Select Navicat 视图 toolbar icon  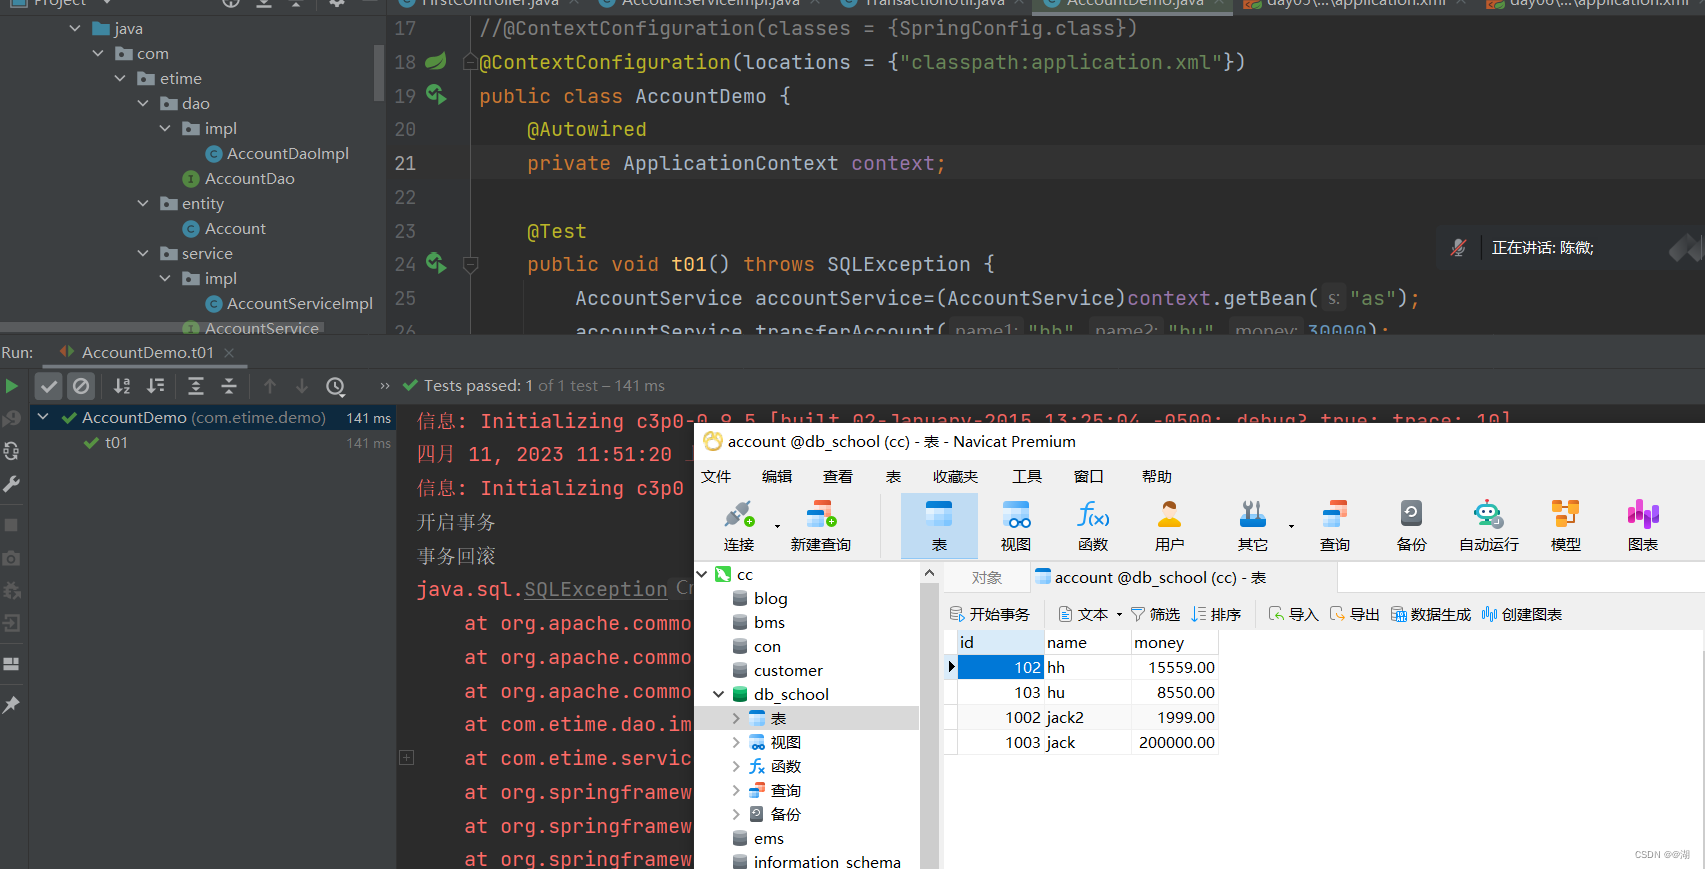[x=1016, y=526]
